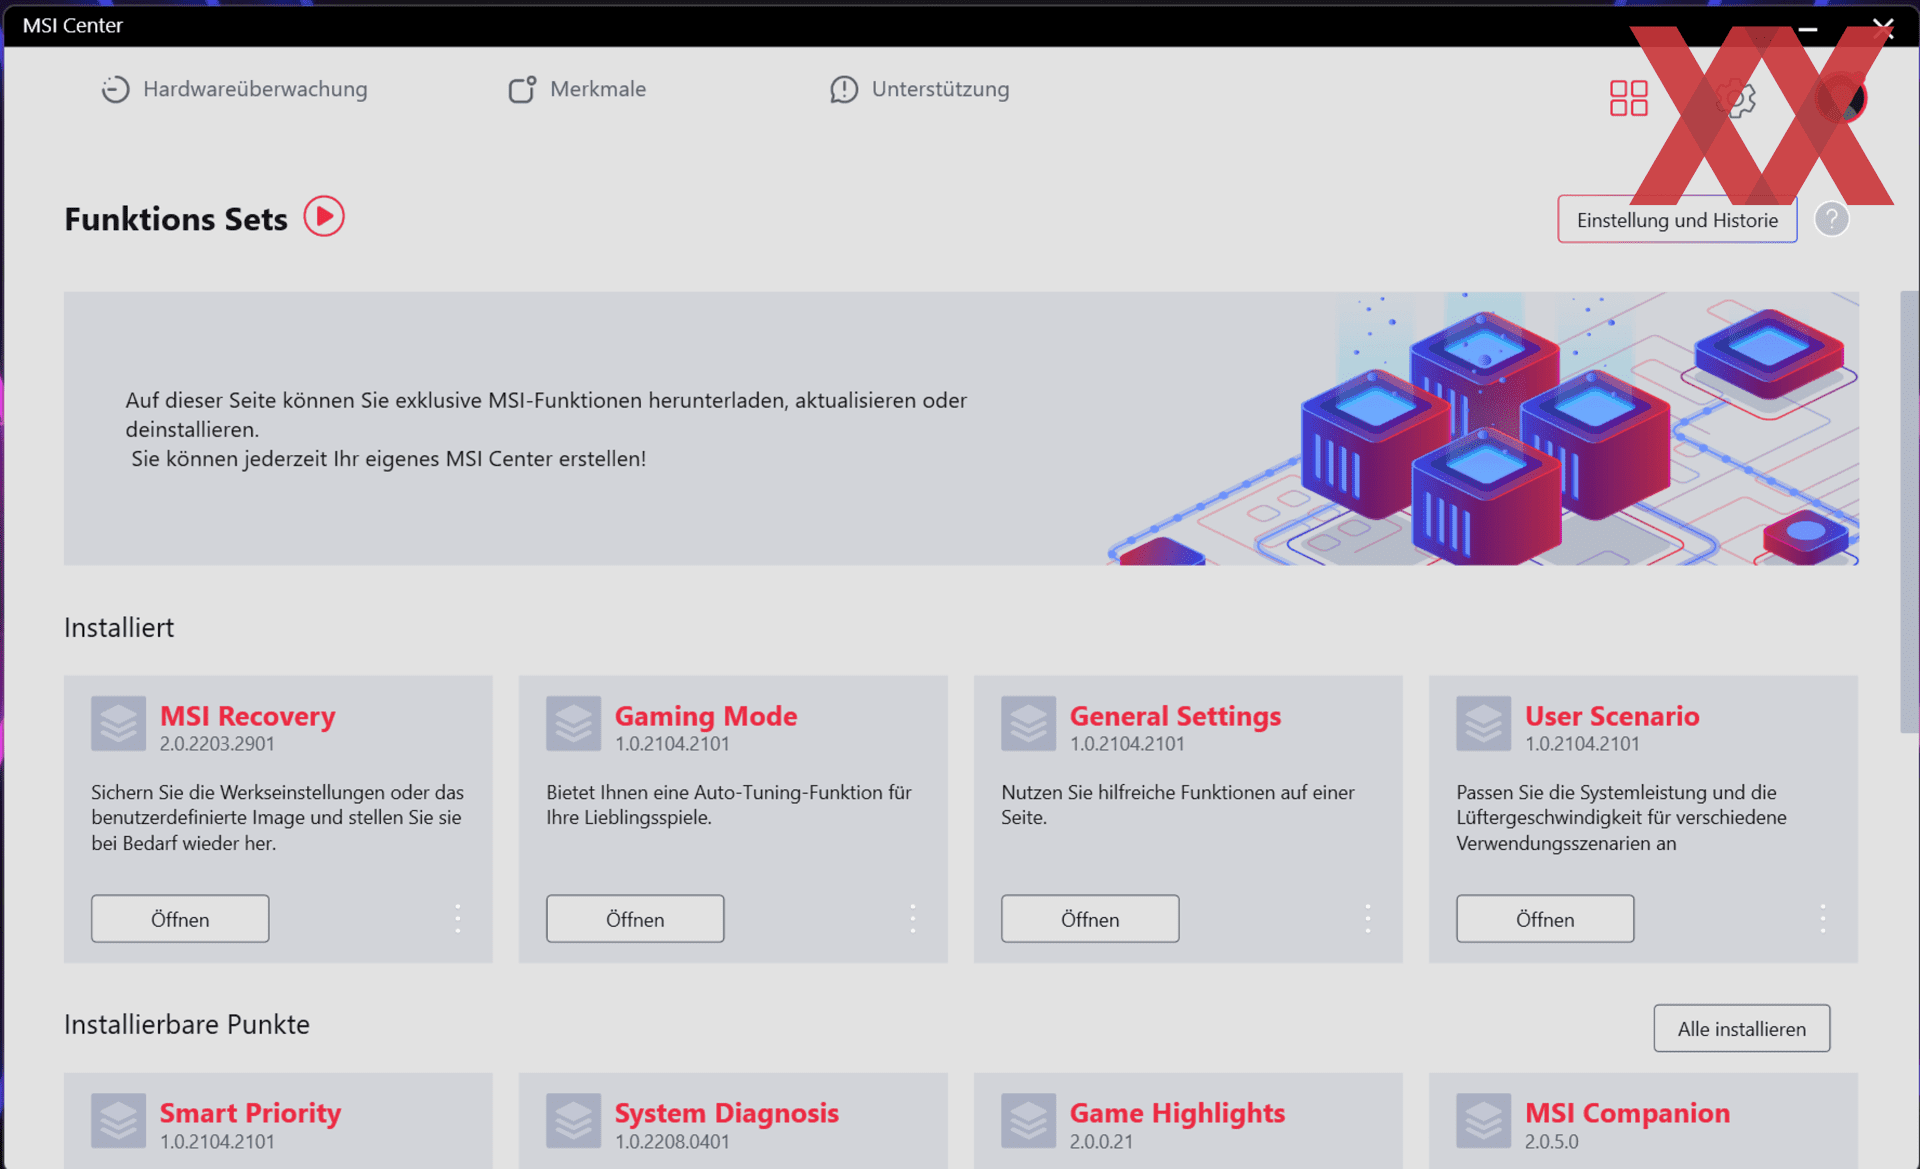Open Einstellung und Historie
This screenshot has height=1169, width=1920.
[x=1677, y=220]
